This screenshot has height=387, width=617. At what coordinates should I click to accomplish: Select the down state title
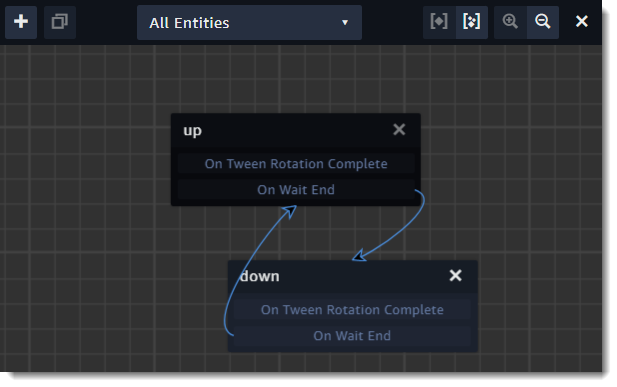click(x=260, y=276)
